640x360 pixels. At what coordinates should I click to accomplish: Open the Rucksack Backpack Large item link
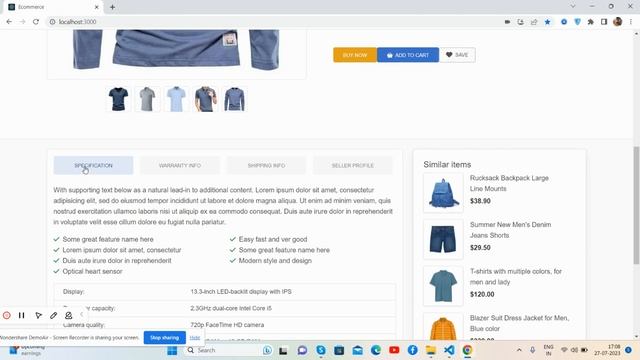tap(509, 183)
